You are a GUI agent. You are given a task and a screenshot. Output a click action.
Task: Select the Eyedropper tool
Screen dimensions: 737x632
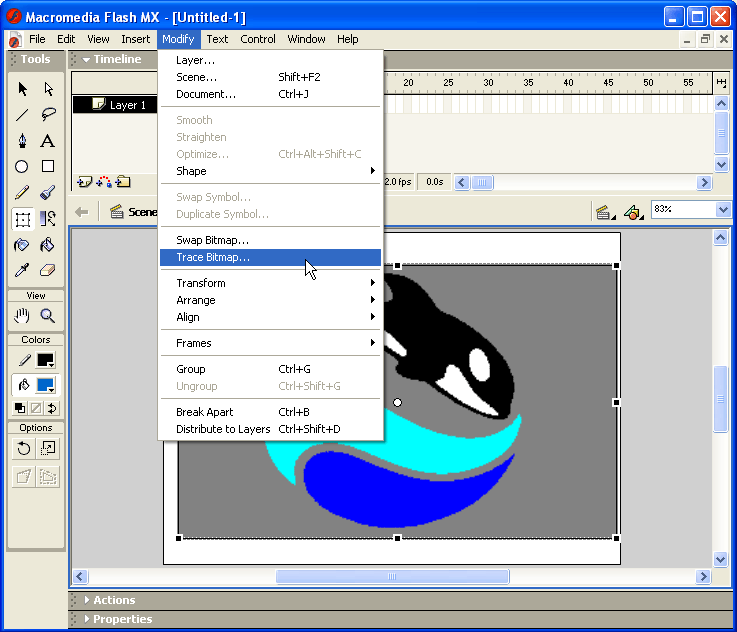tap(22, 270)
